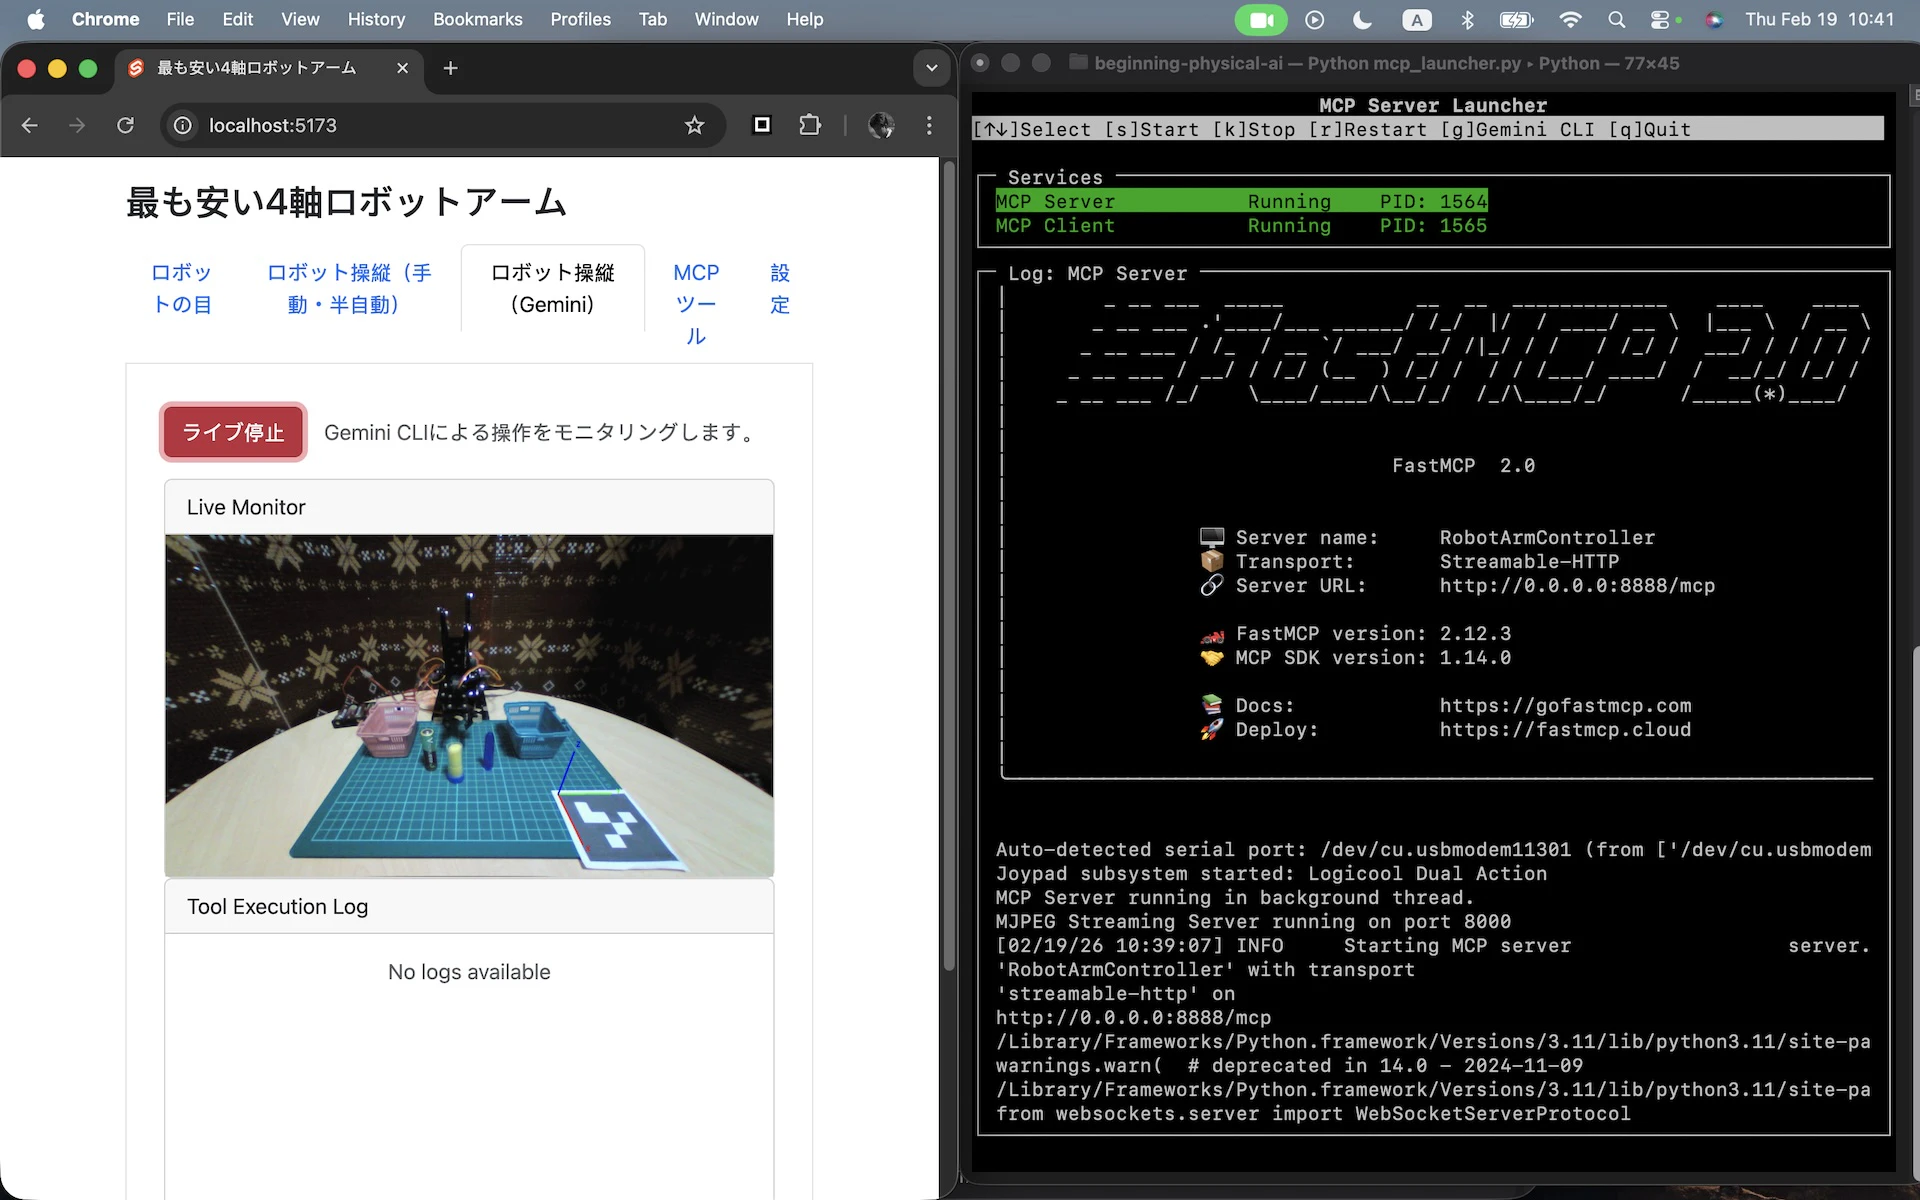
Task: Bookmark the page with the star icon
Action: 695,125
